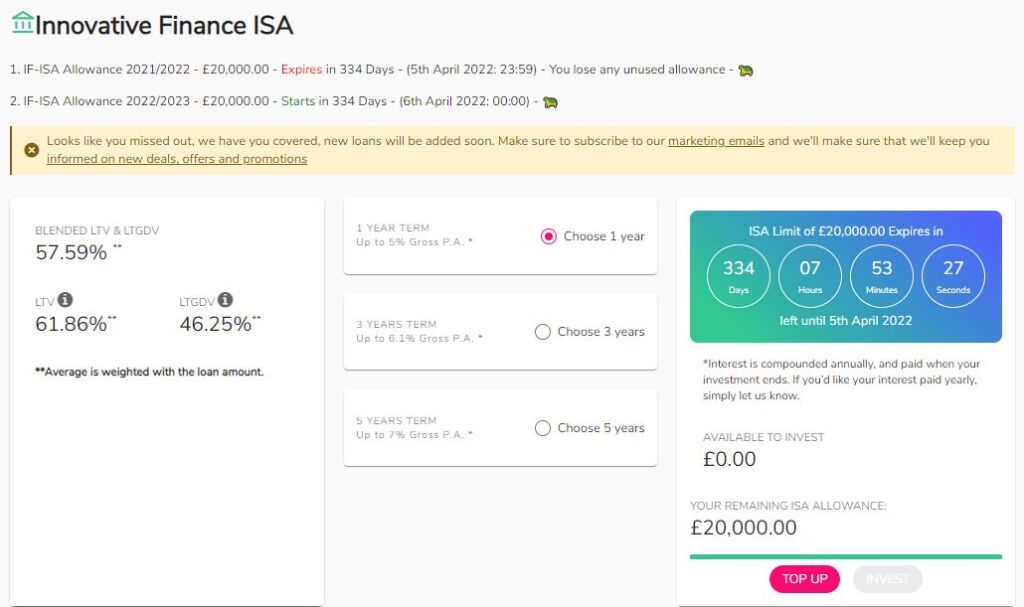Follow the informed on new deals link
The width and height of the screenshot is (1024, 607).
(176, 159)
